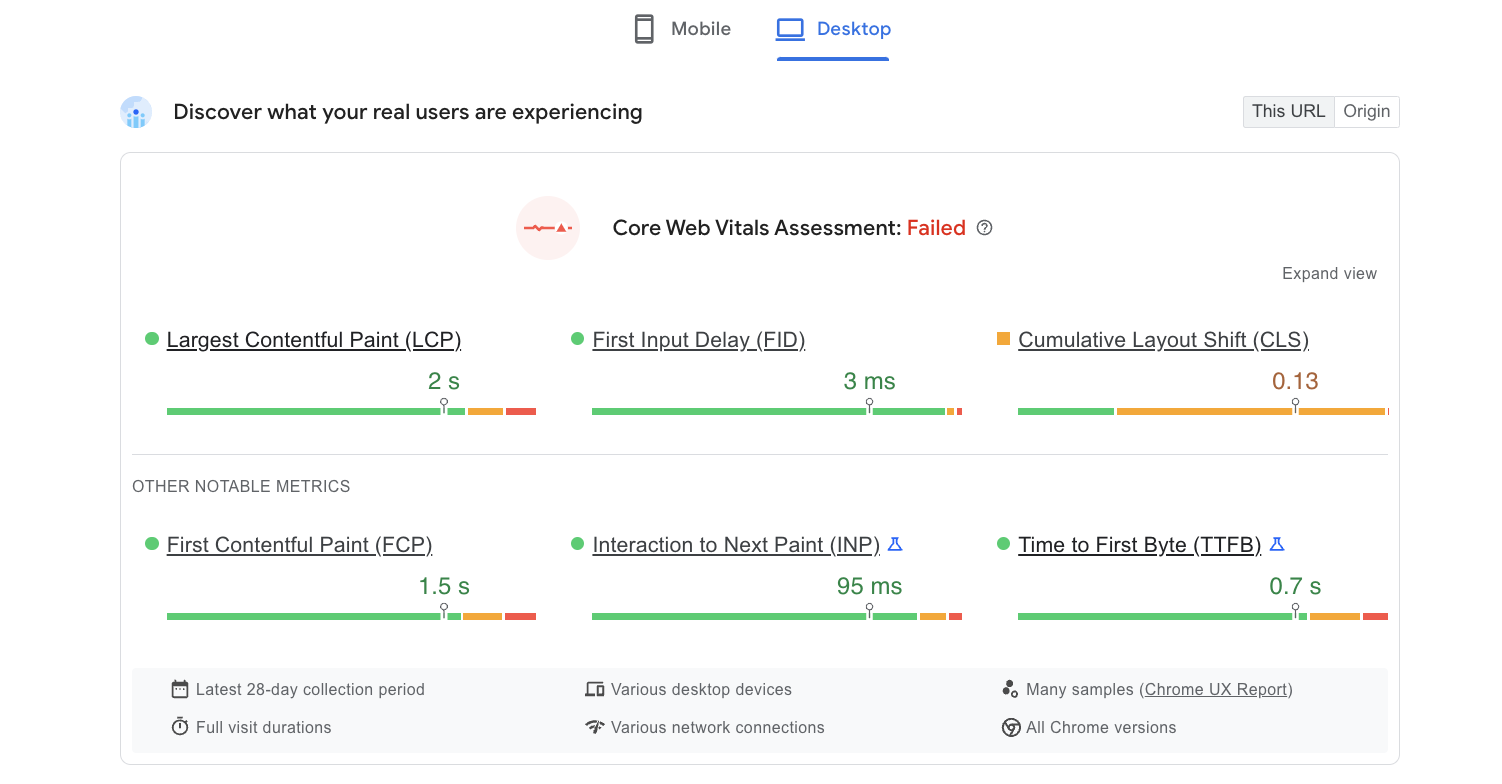Open the First Input Delay link
The height and width of the screenshot is (784, 1502).
[698, 340]
